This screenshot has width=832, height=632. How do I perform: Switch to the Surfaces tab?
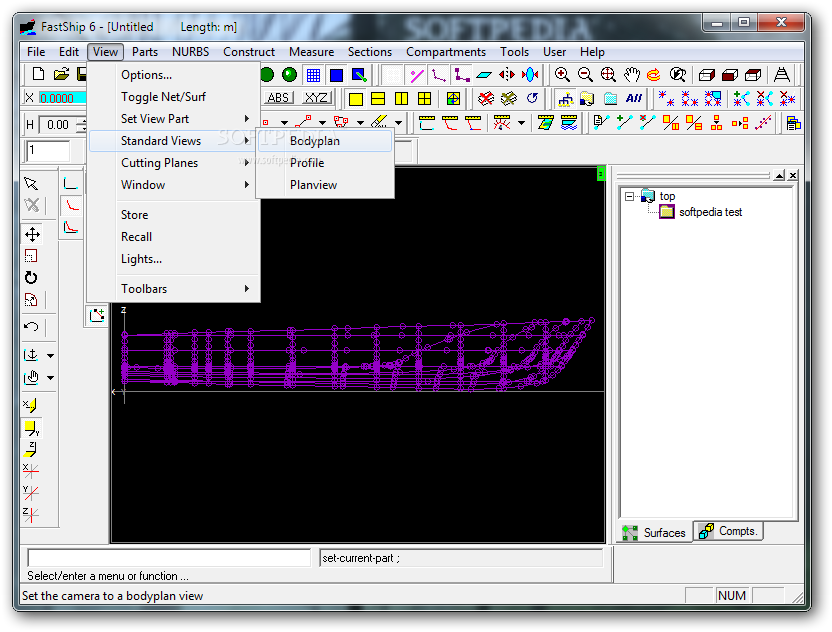(655, 532)
